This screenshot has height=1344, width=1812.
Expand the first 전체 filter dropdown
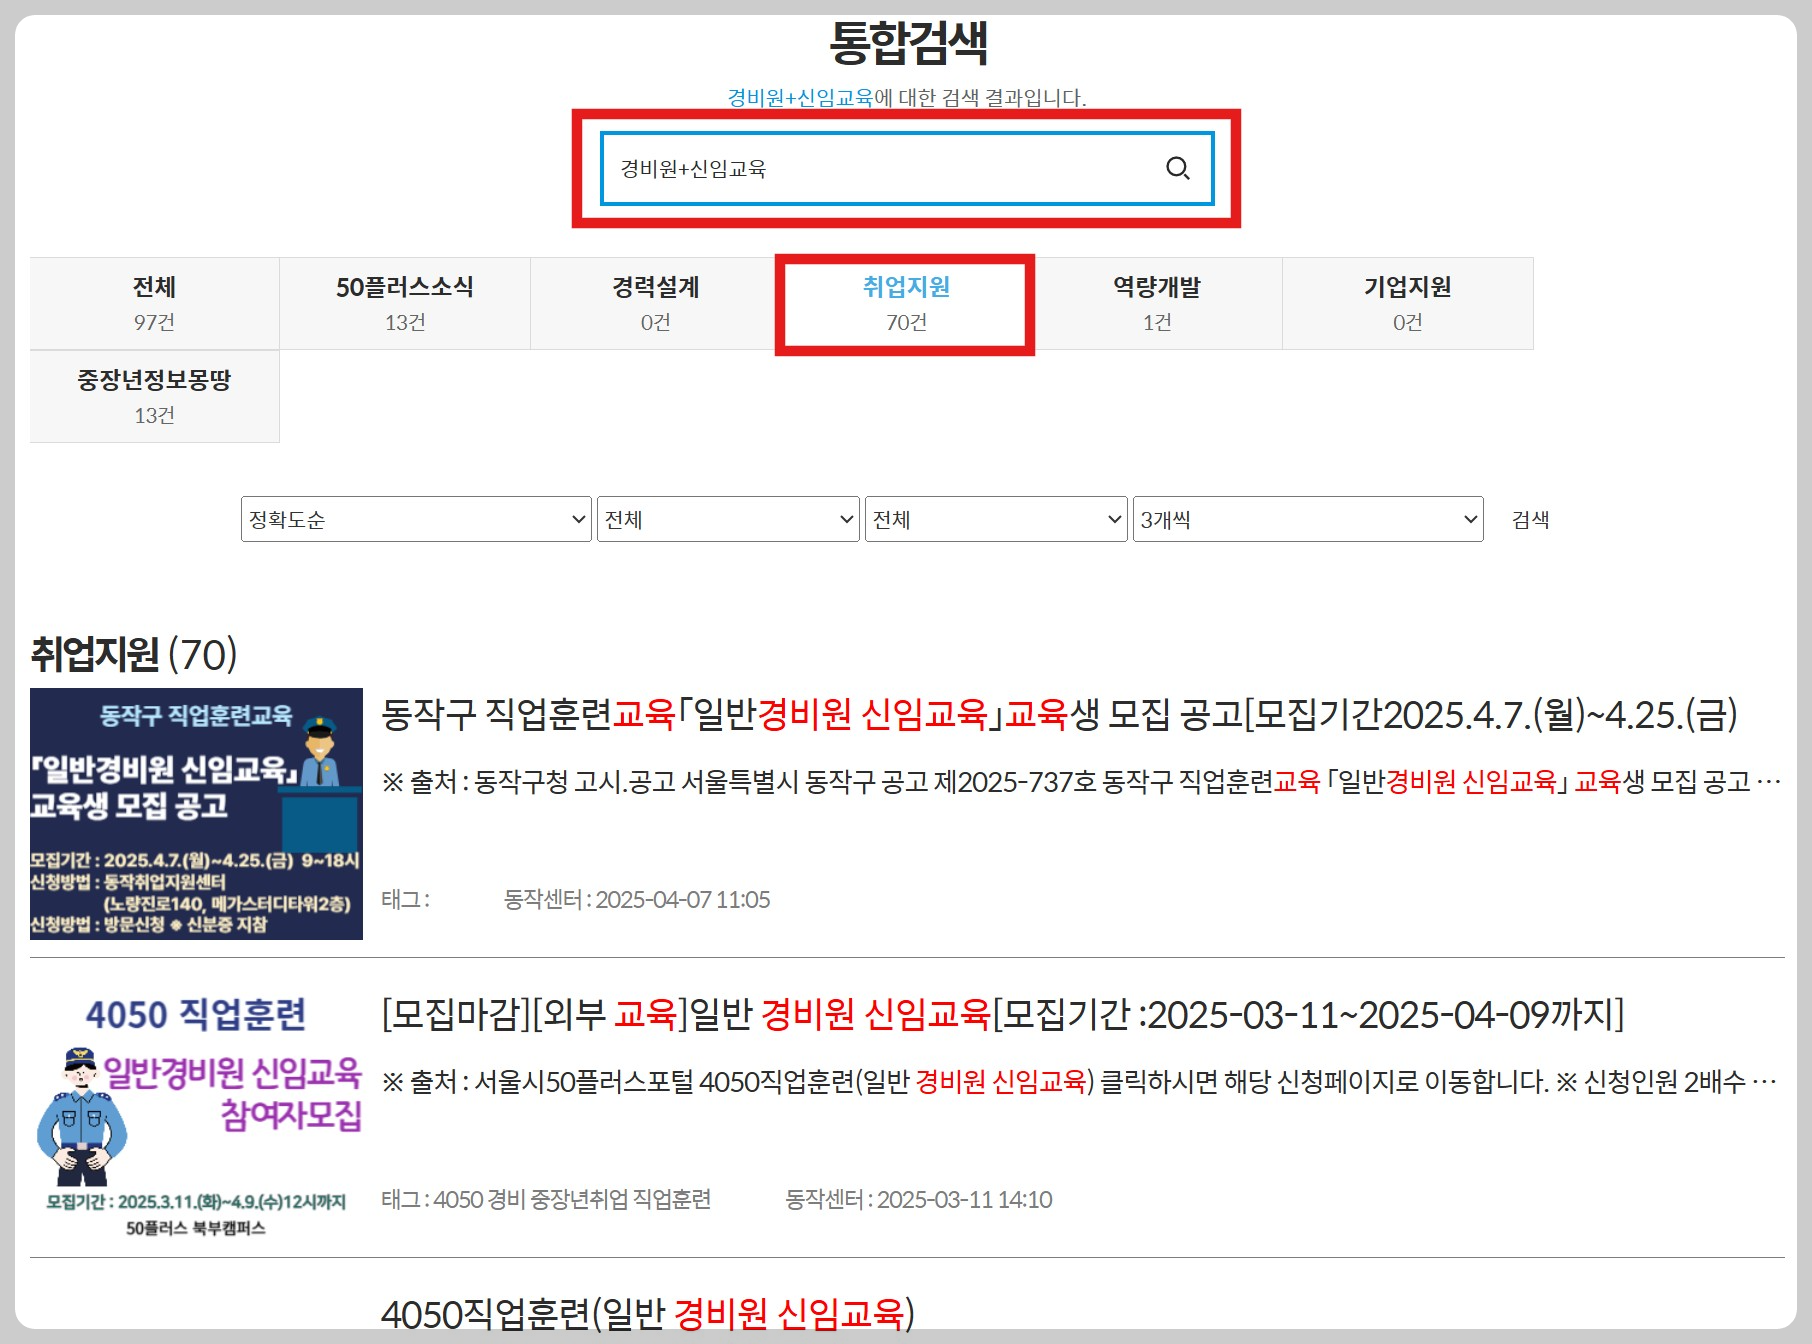(x=728, y=519)
